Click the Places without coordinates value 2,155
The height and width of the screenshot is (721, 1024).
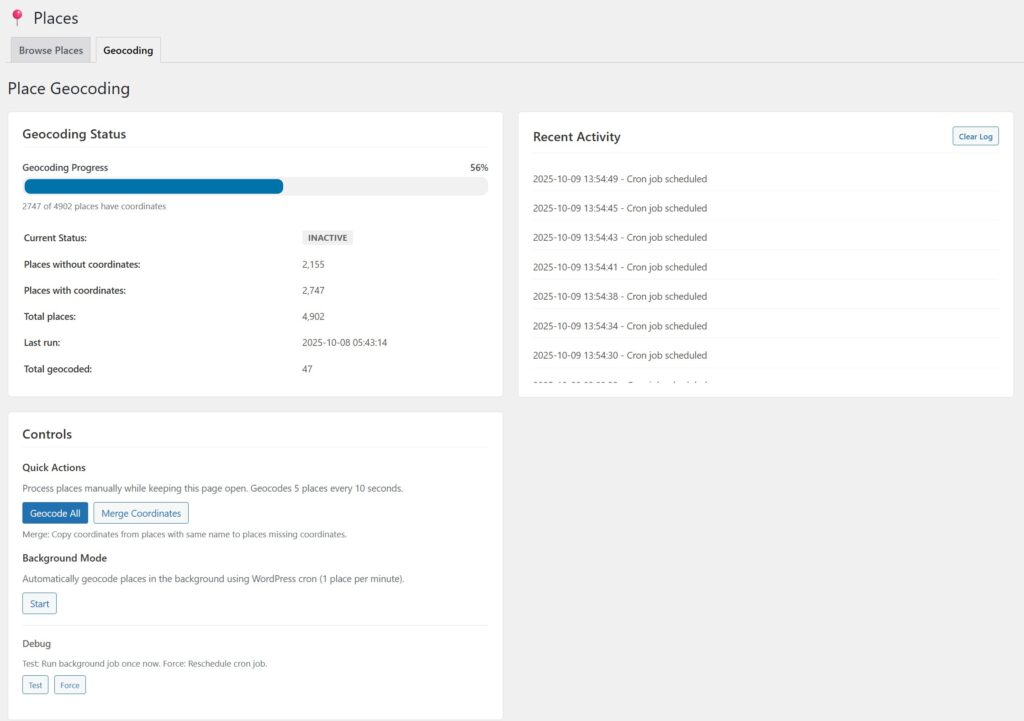(x=313, y=264)
